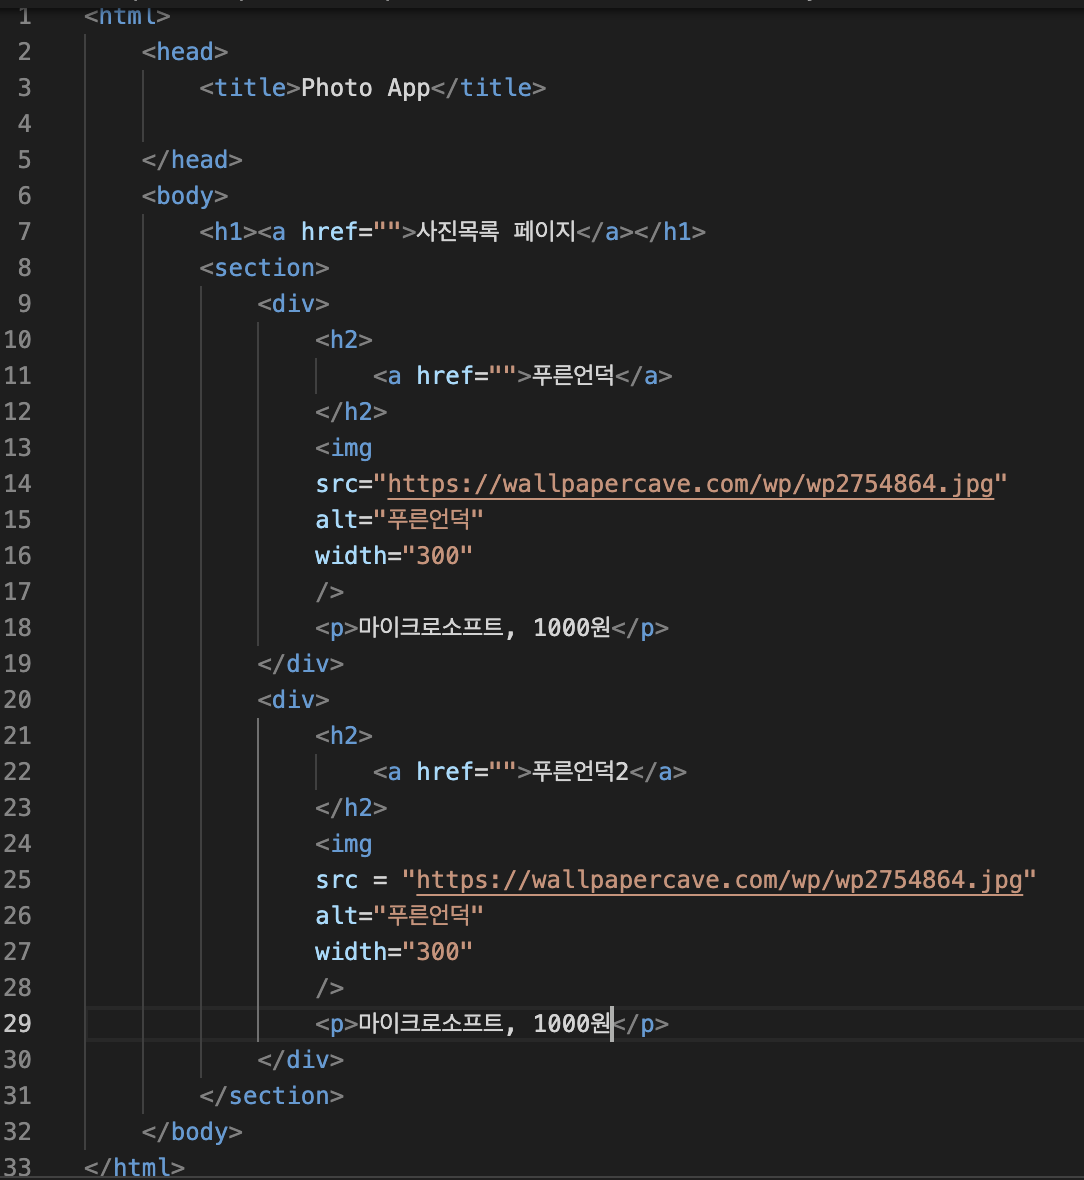Click the closing h1 tag on line 7
This screenshot has width=1084, height=1180.
tap(670, 232)
